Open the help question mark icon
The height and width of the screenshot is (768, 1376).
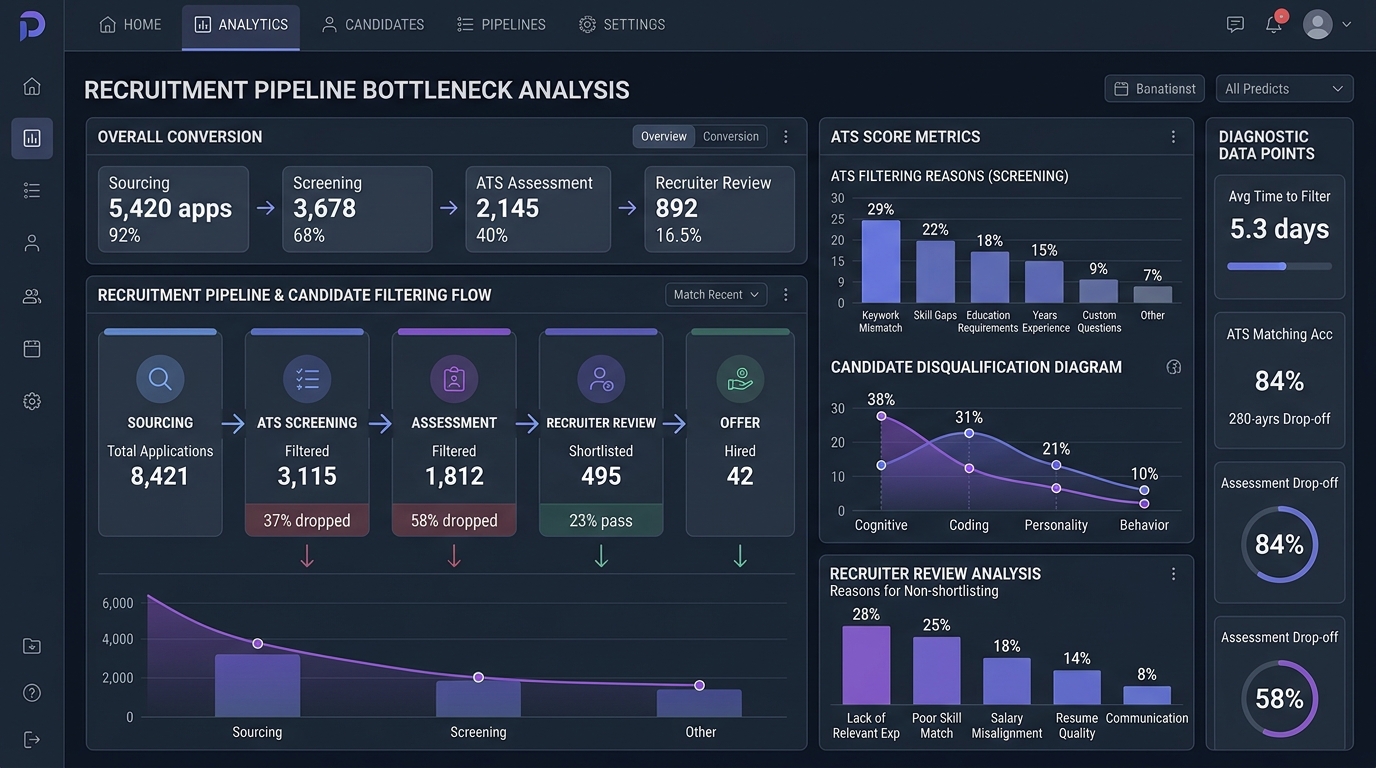tap(32, 692)
